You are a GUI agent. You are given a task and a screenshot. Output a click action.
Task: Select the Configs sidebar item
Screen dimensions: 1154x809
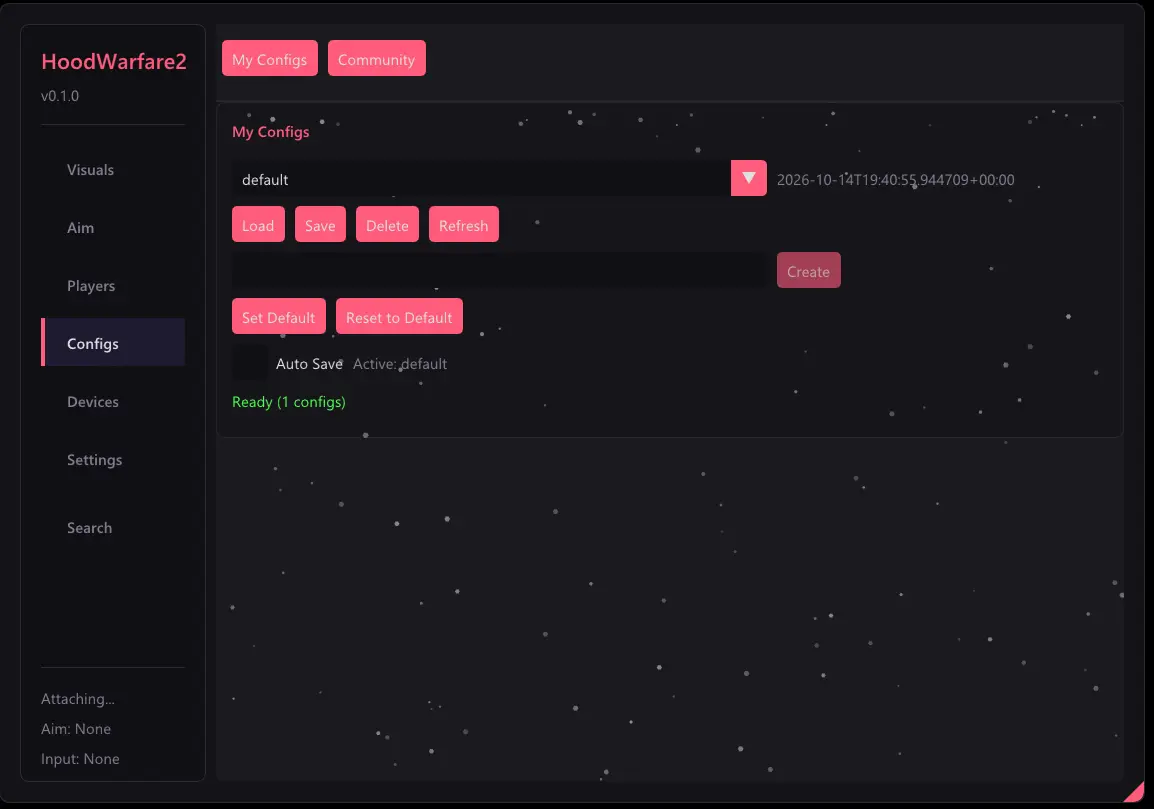[113, 343]
